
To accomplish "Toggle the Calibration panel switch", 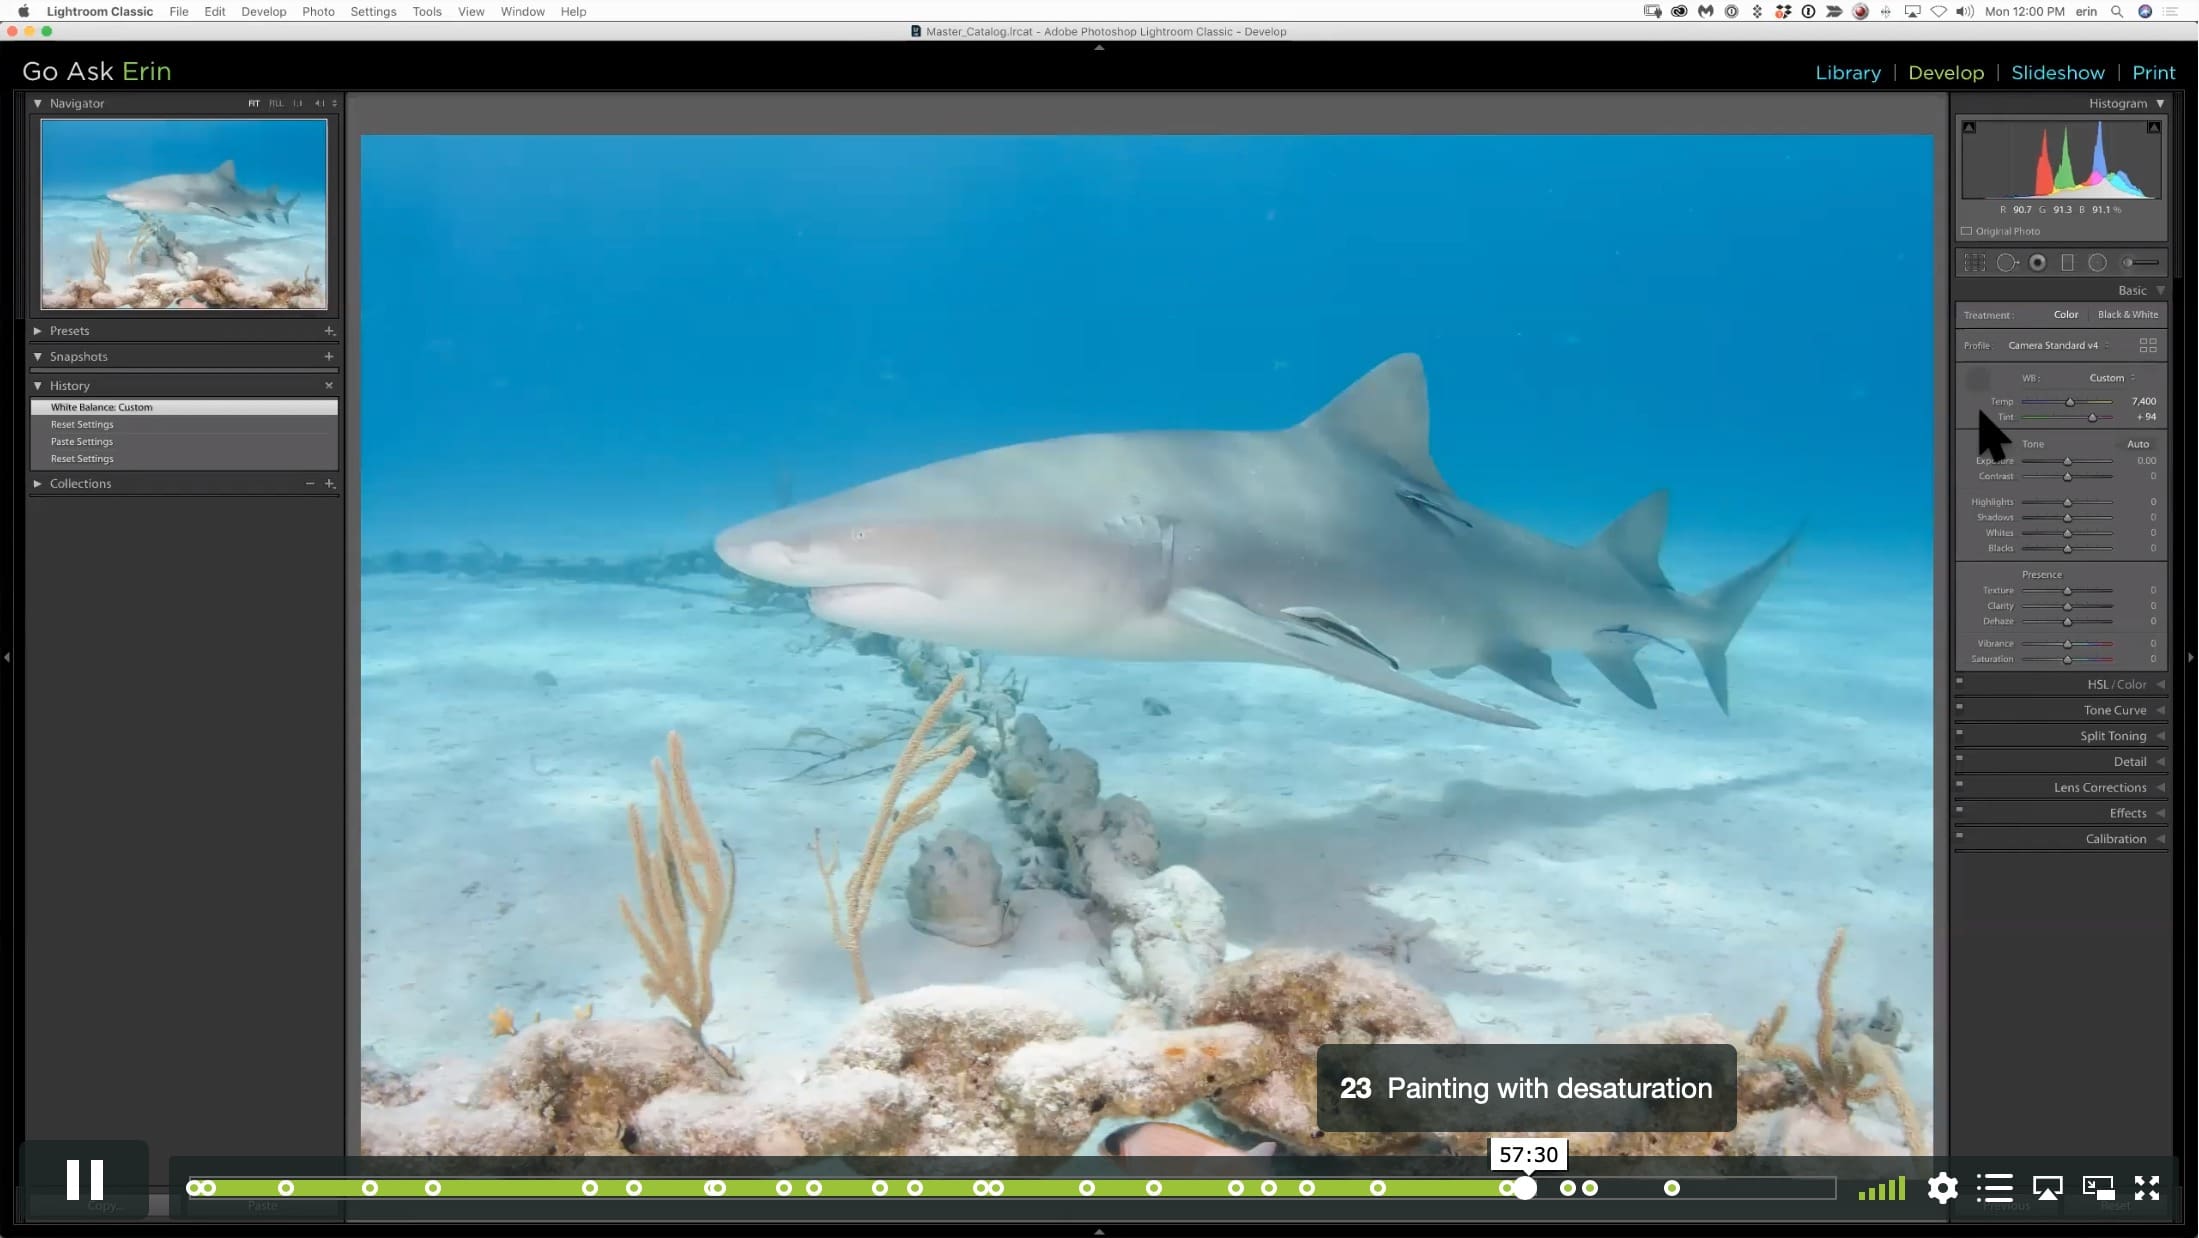I will click(1960, 836).
